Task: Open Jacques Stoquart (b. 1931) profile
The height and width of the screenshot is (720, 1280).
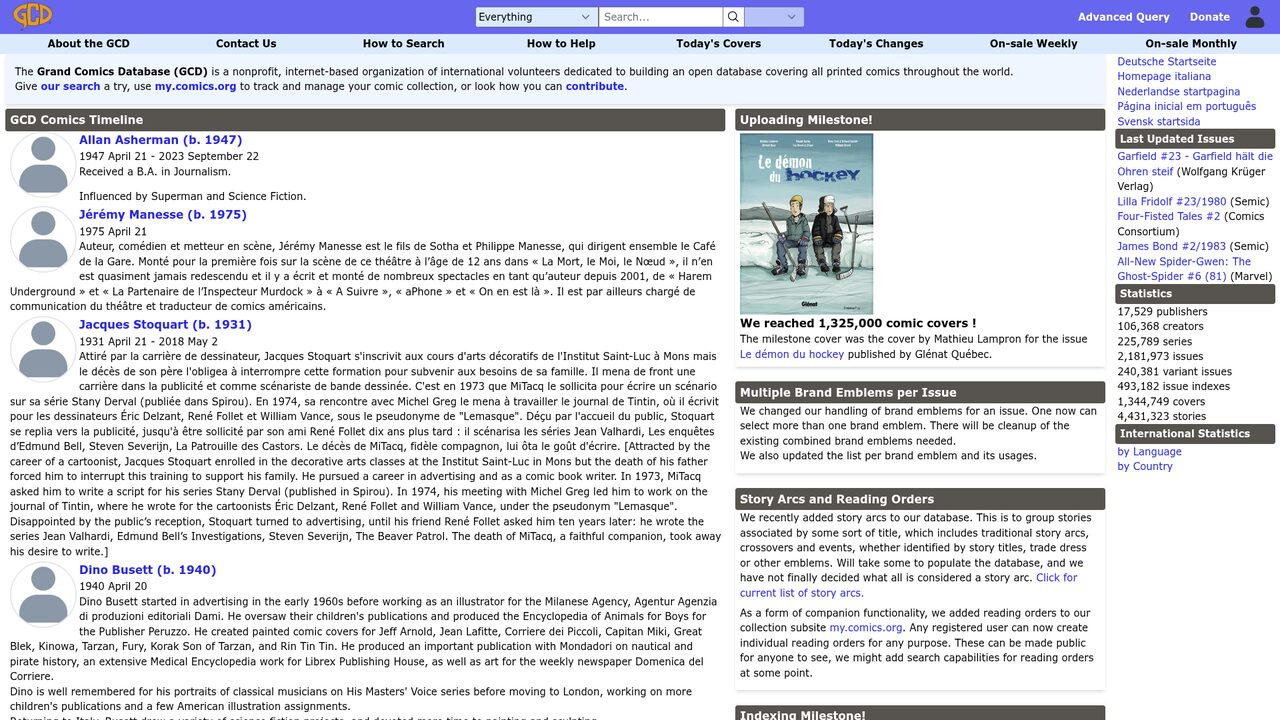Action: click(165, 325)
